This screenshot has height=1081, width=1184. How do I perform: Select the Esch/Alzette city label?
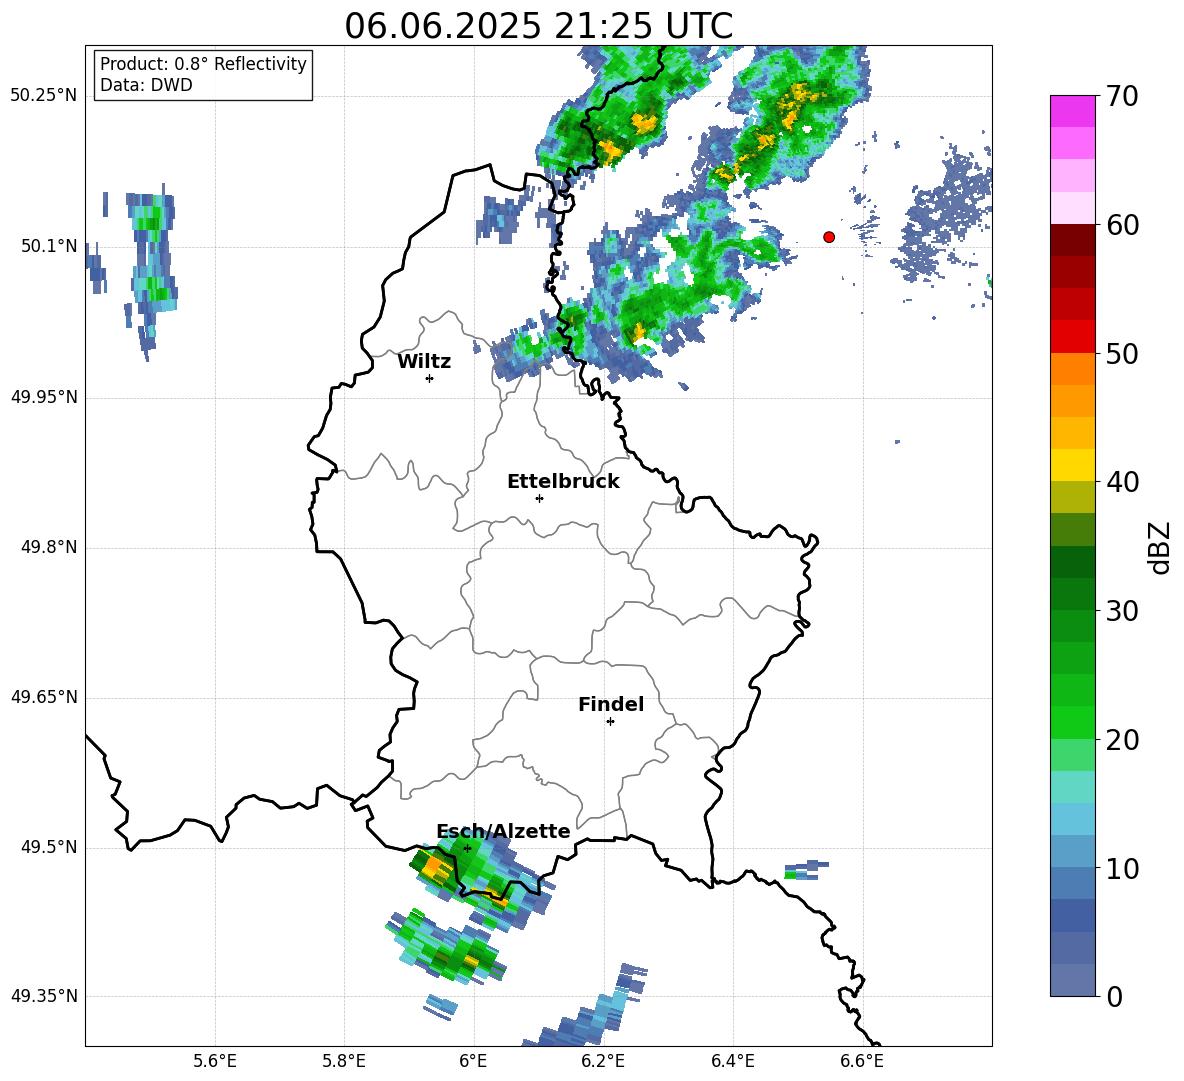pyautogui.click(x=503, y=831)
